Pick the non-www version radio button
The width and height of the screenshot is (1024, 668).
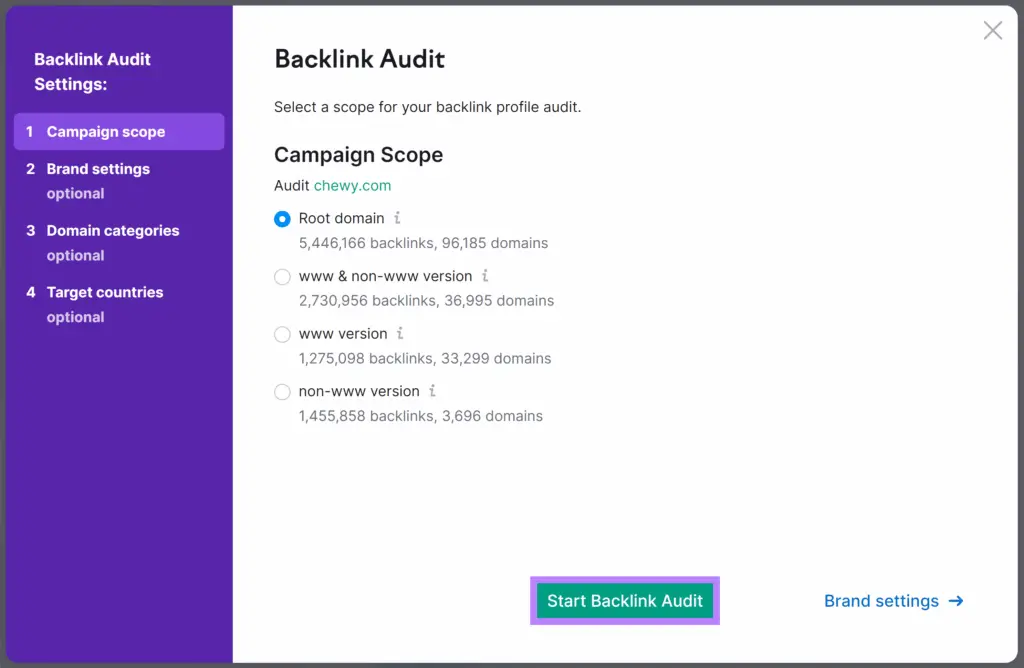282,392
